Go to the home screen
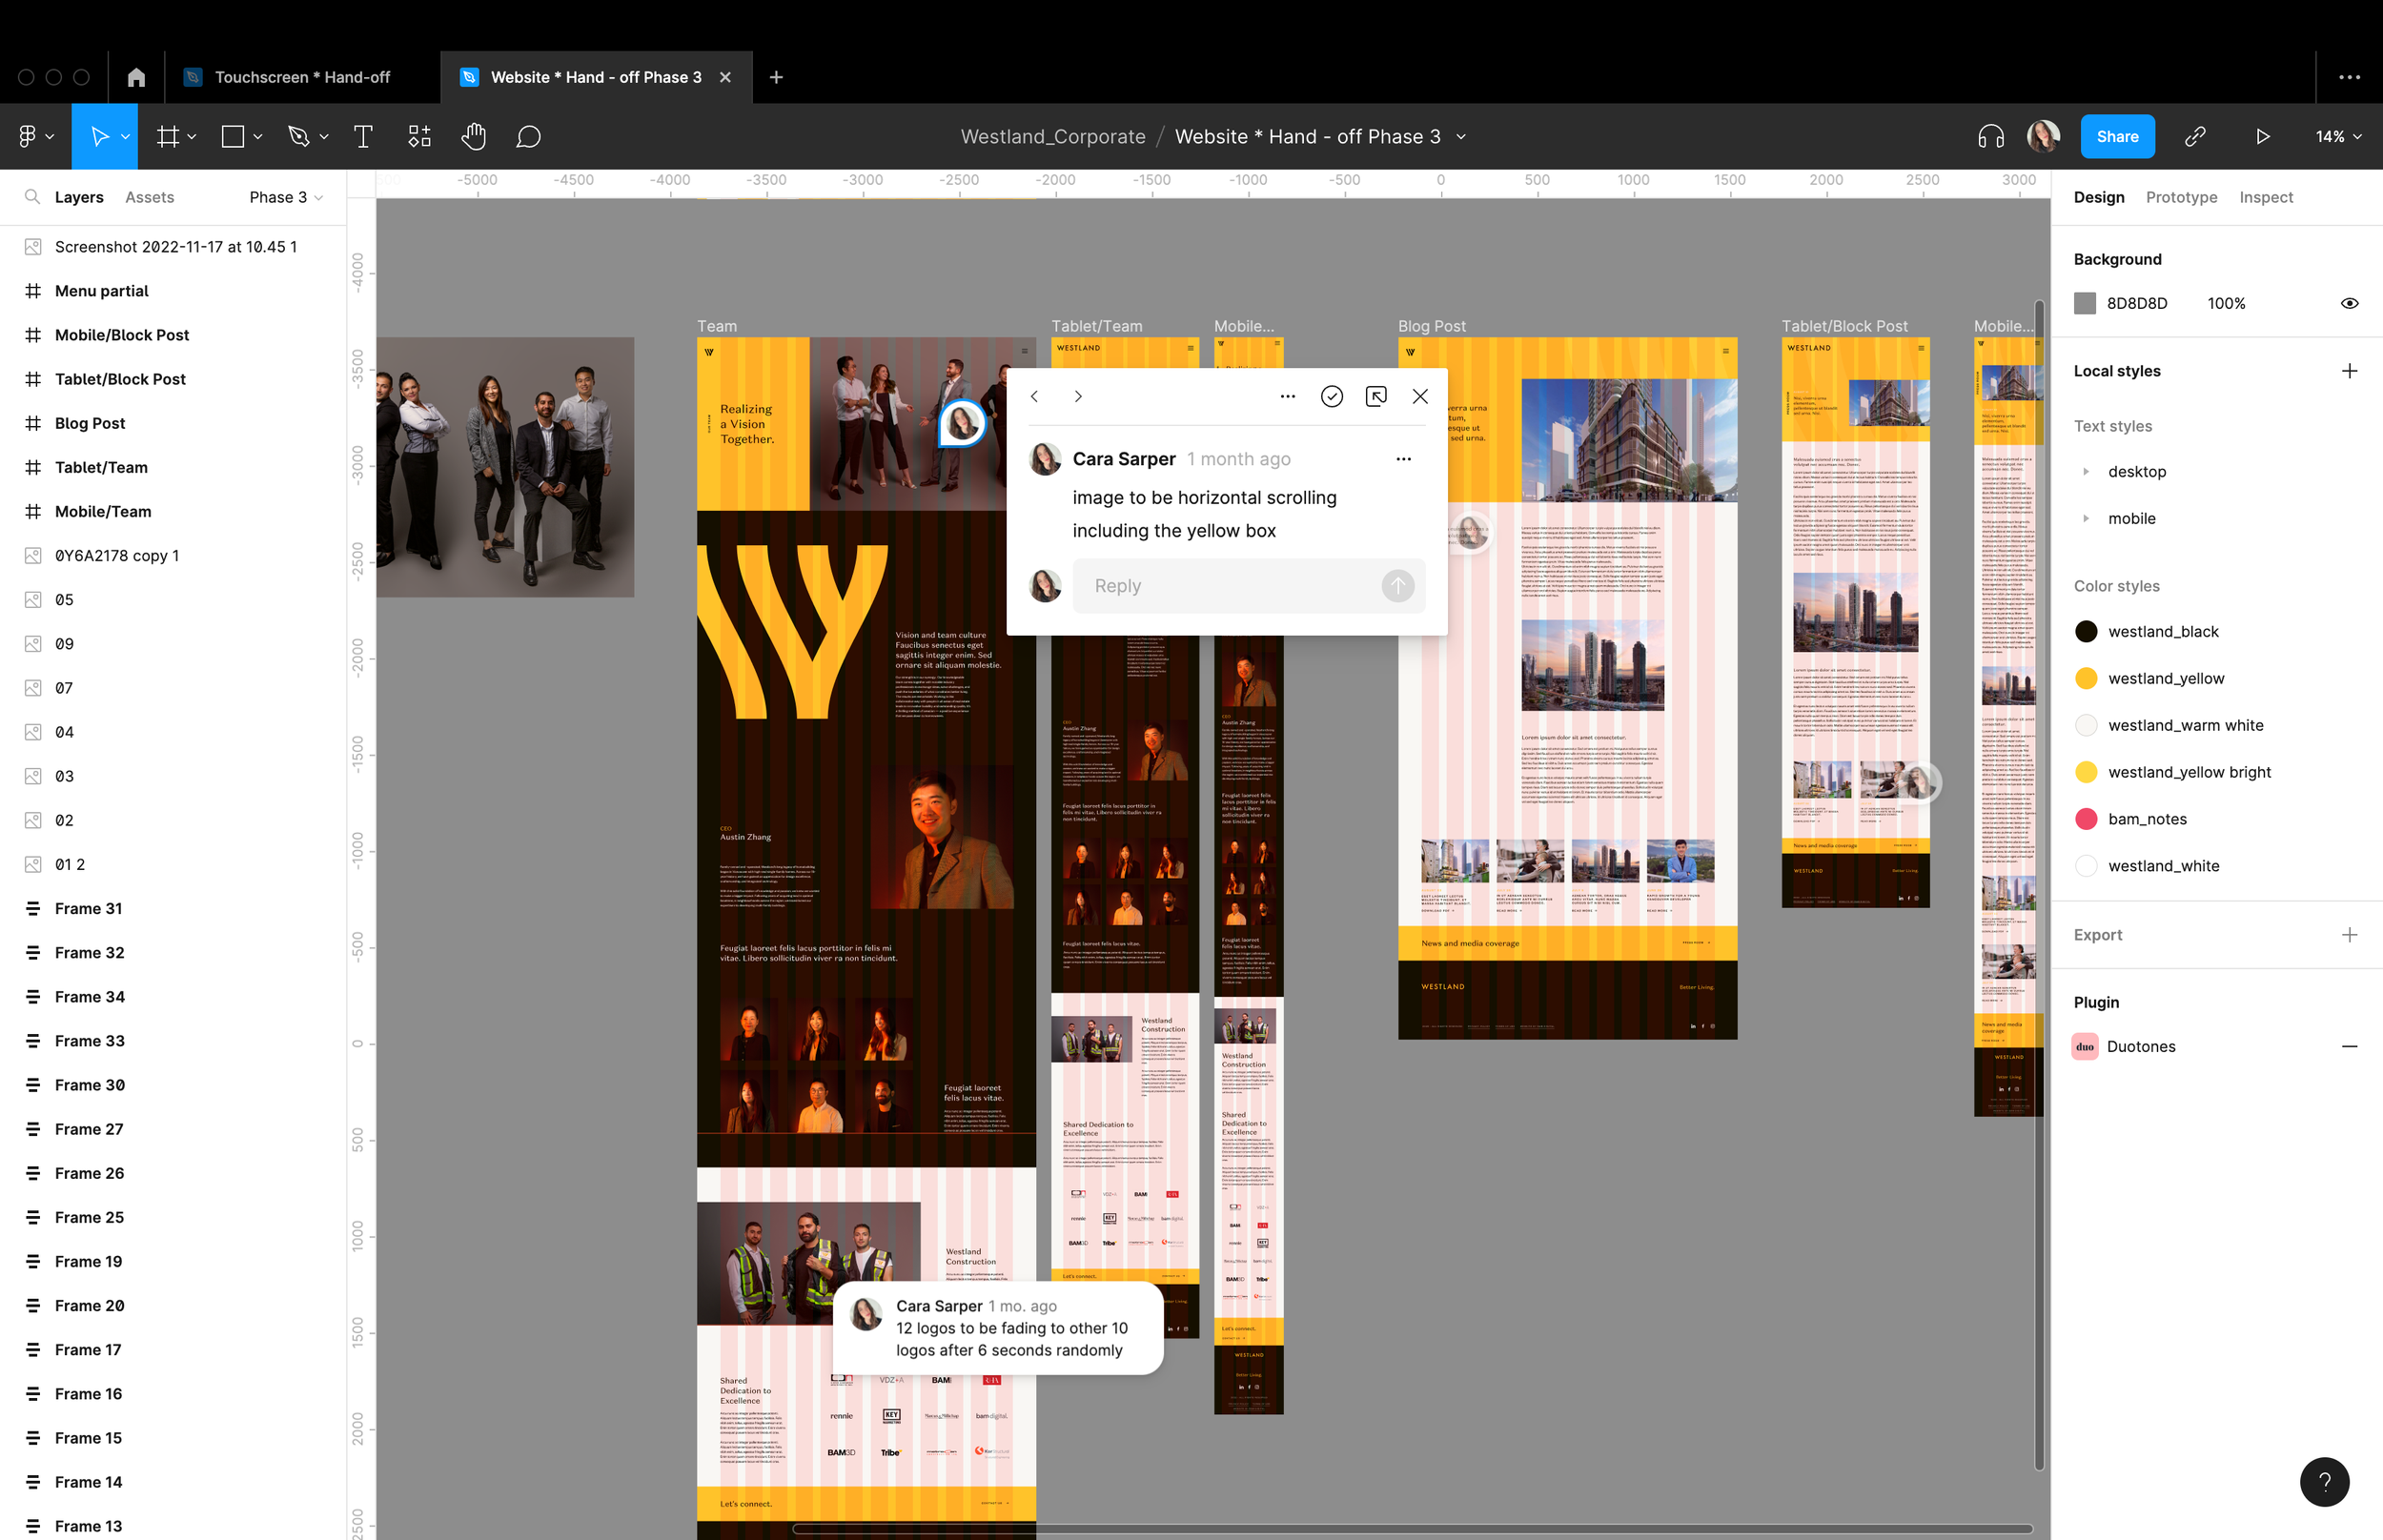This screenshot has height=1540, width=2383. coord(136,77)
